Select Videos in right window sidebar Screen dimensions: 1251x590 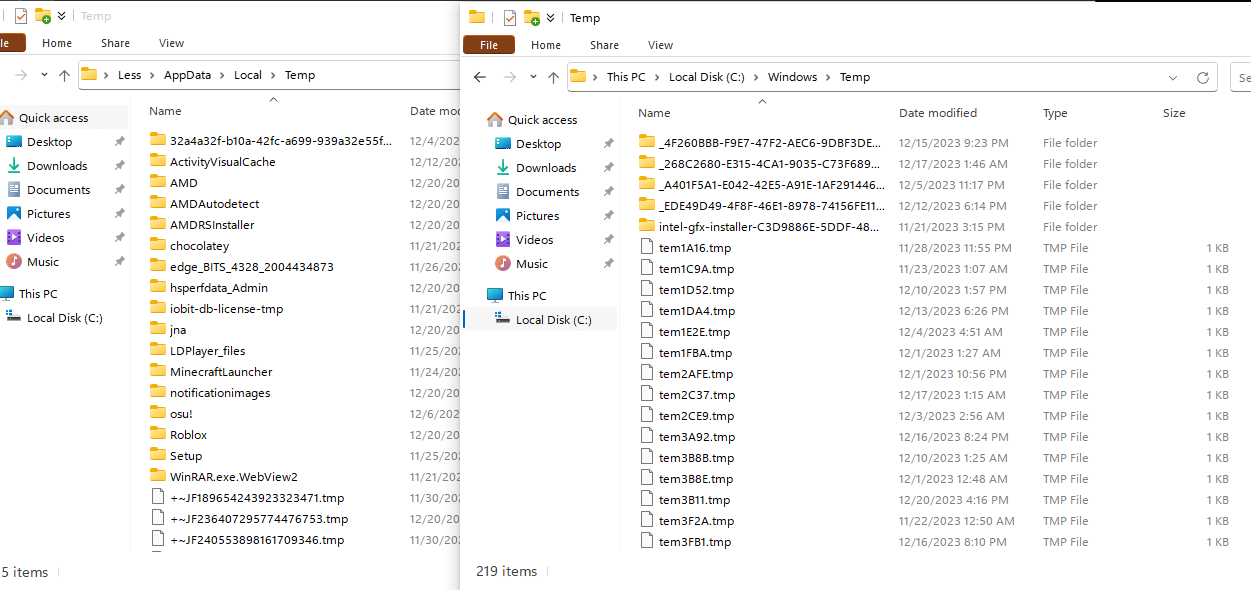[x=534, y=240]
